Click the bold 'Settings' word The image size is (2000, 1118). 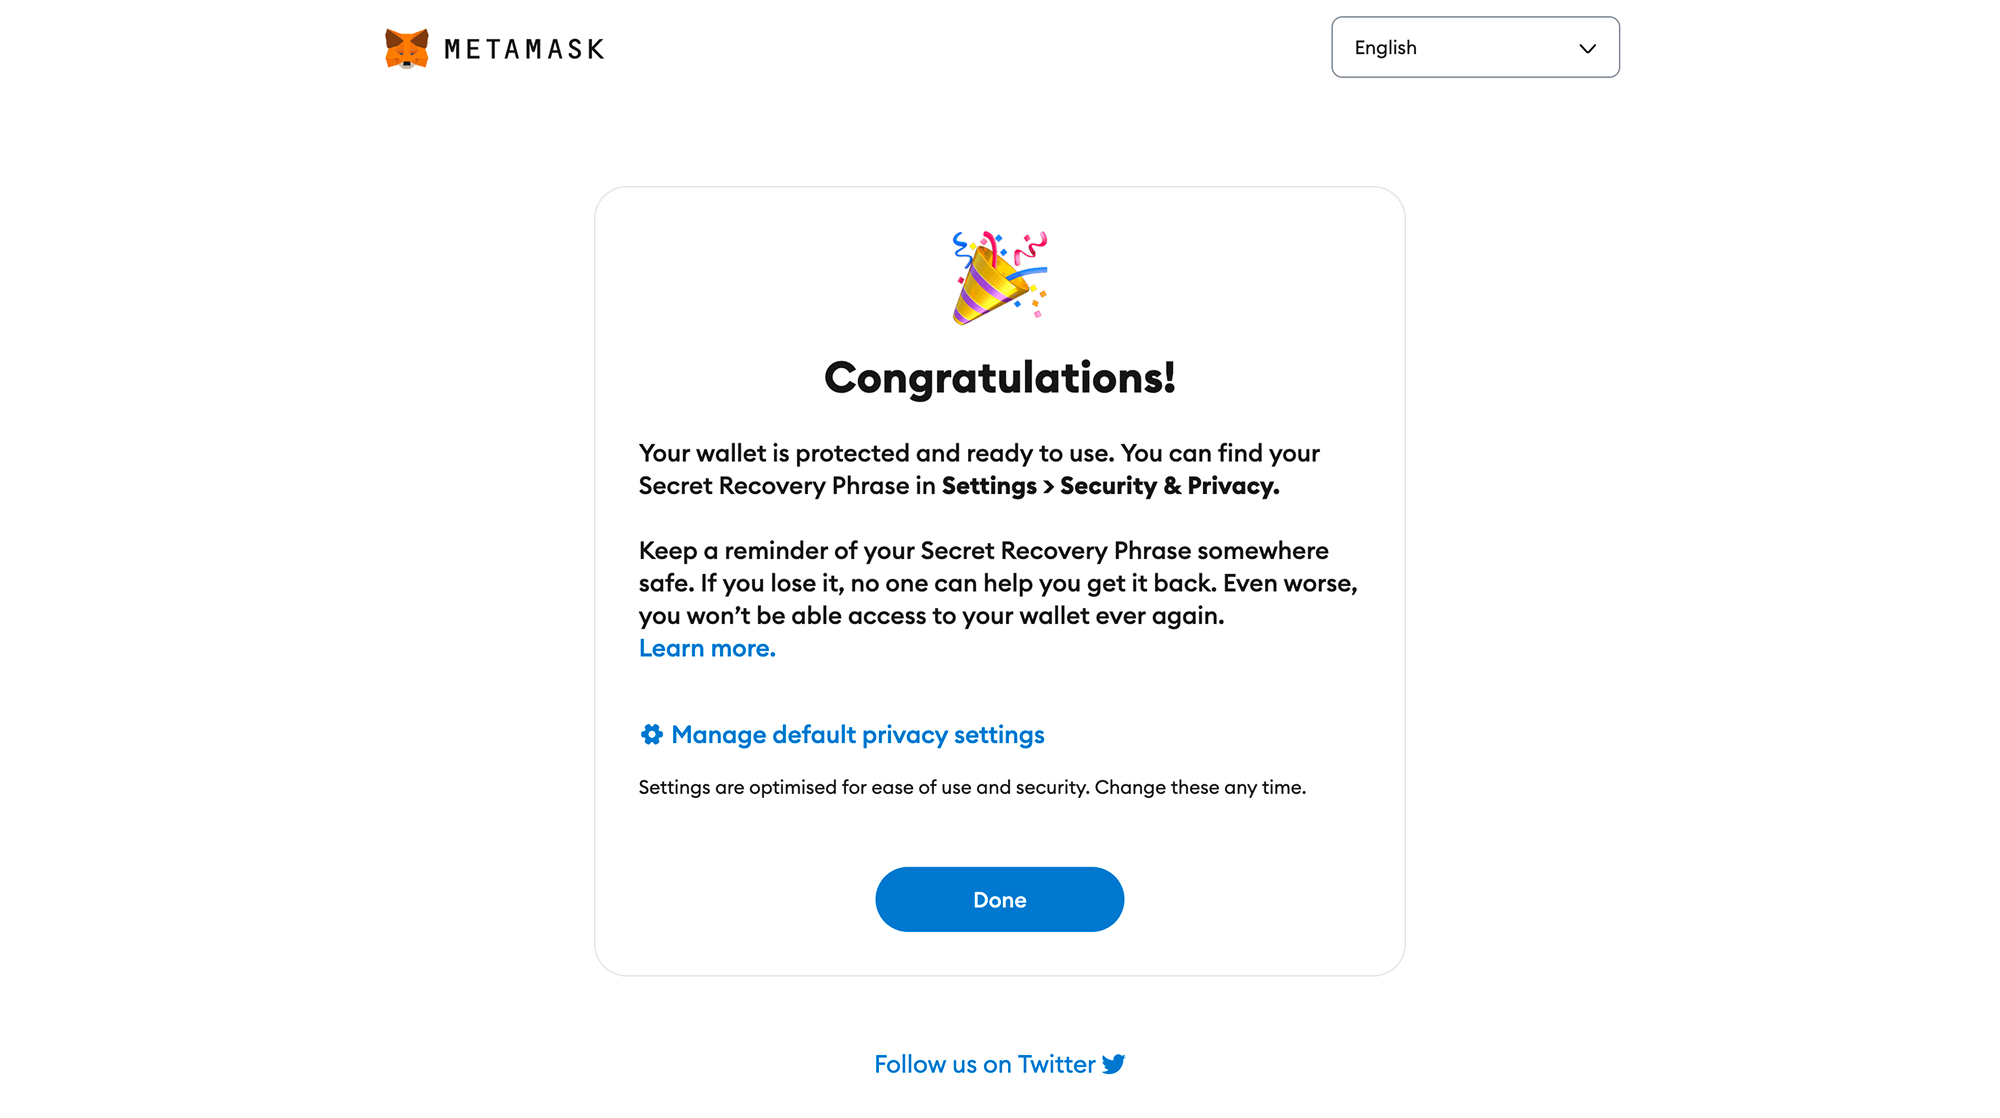pos(989,486)
